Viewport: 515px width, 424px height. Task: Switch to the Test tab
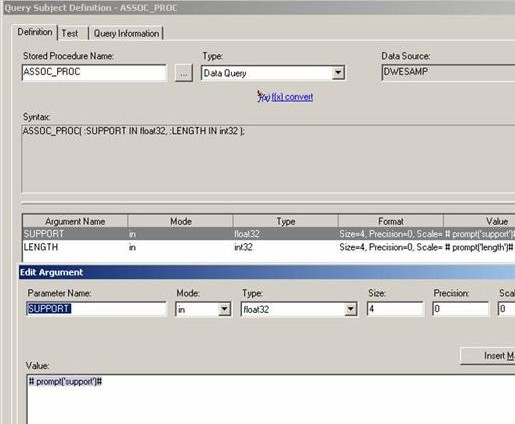point(70,33)
